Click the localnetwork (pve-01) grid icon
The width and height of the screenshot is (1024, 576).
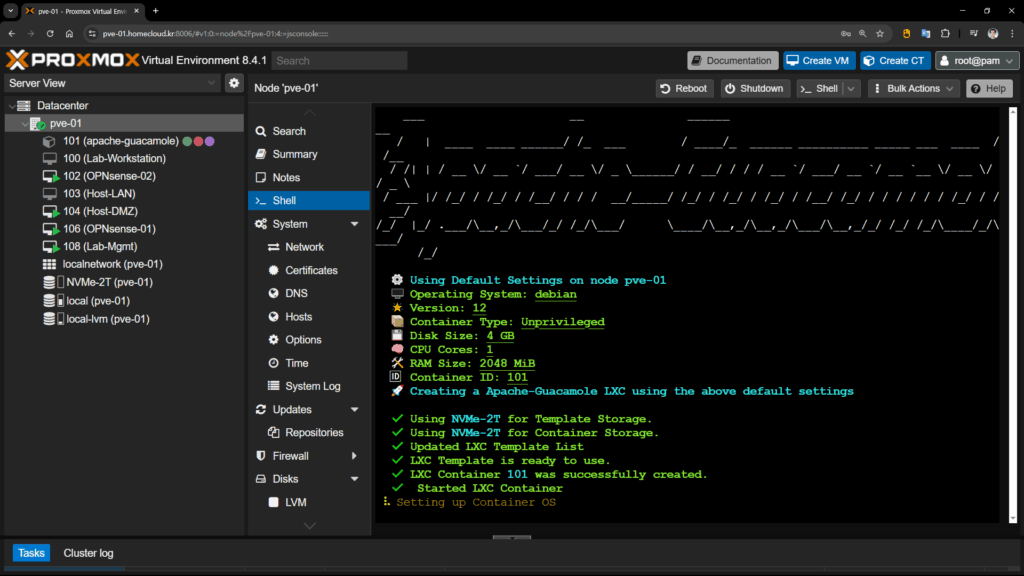click(49, 264)
